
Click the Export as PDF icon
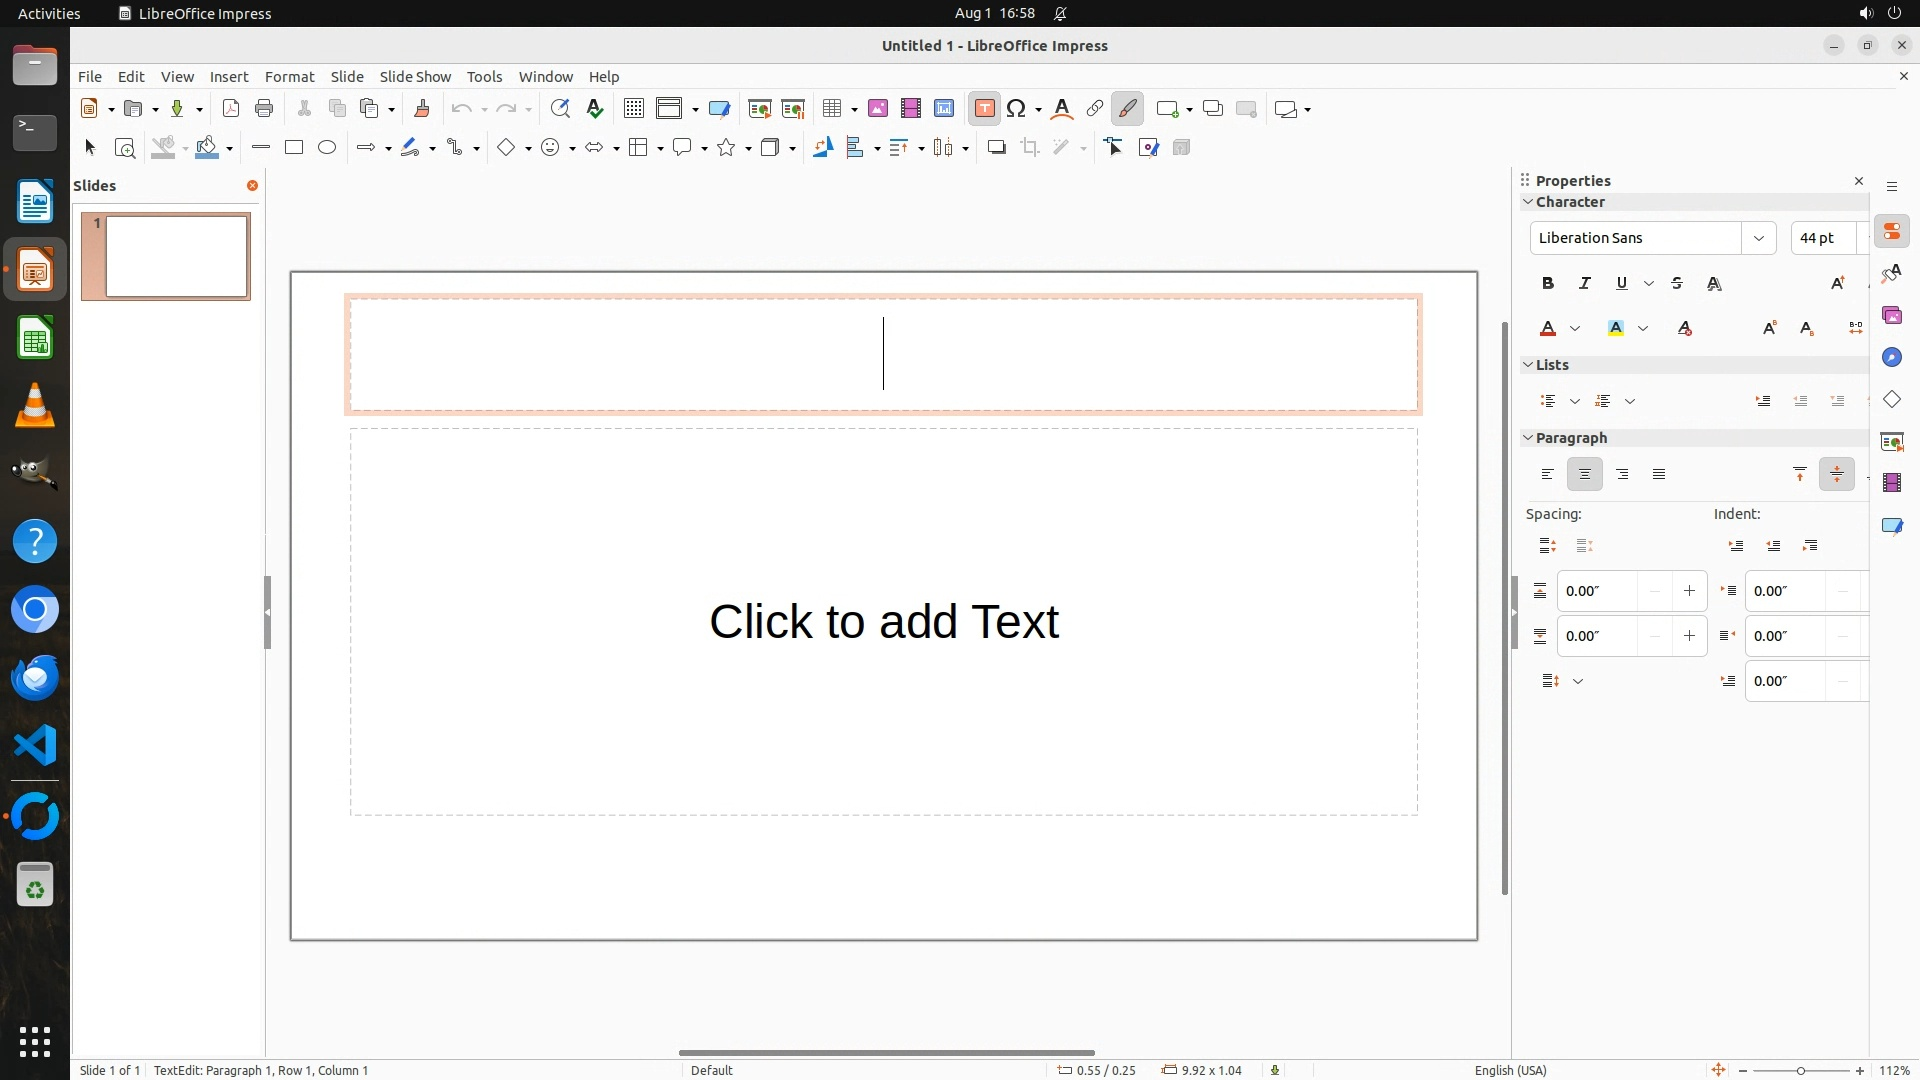231,109
